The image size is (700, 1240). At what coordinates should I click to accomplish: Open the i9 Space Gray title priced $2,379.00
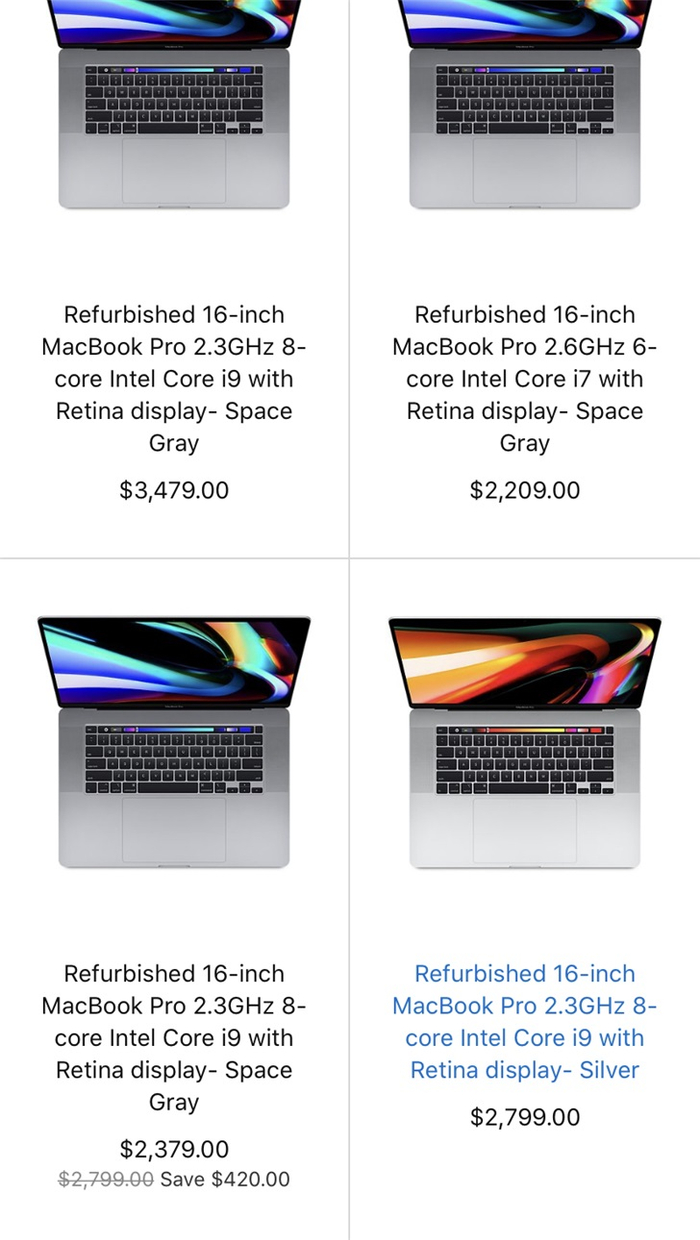pyautogui.click(x=174, y=1037)
